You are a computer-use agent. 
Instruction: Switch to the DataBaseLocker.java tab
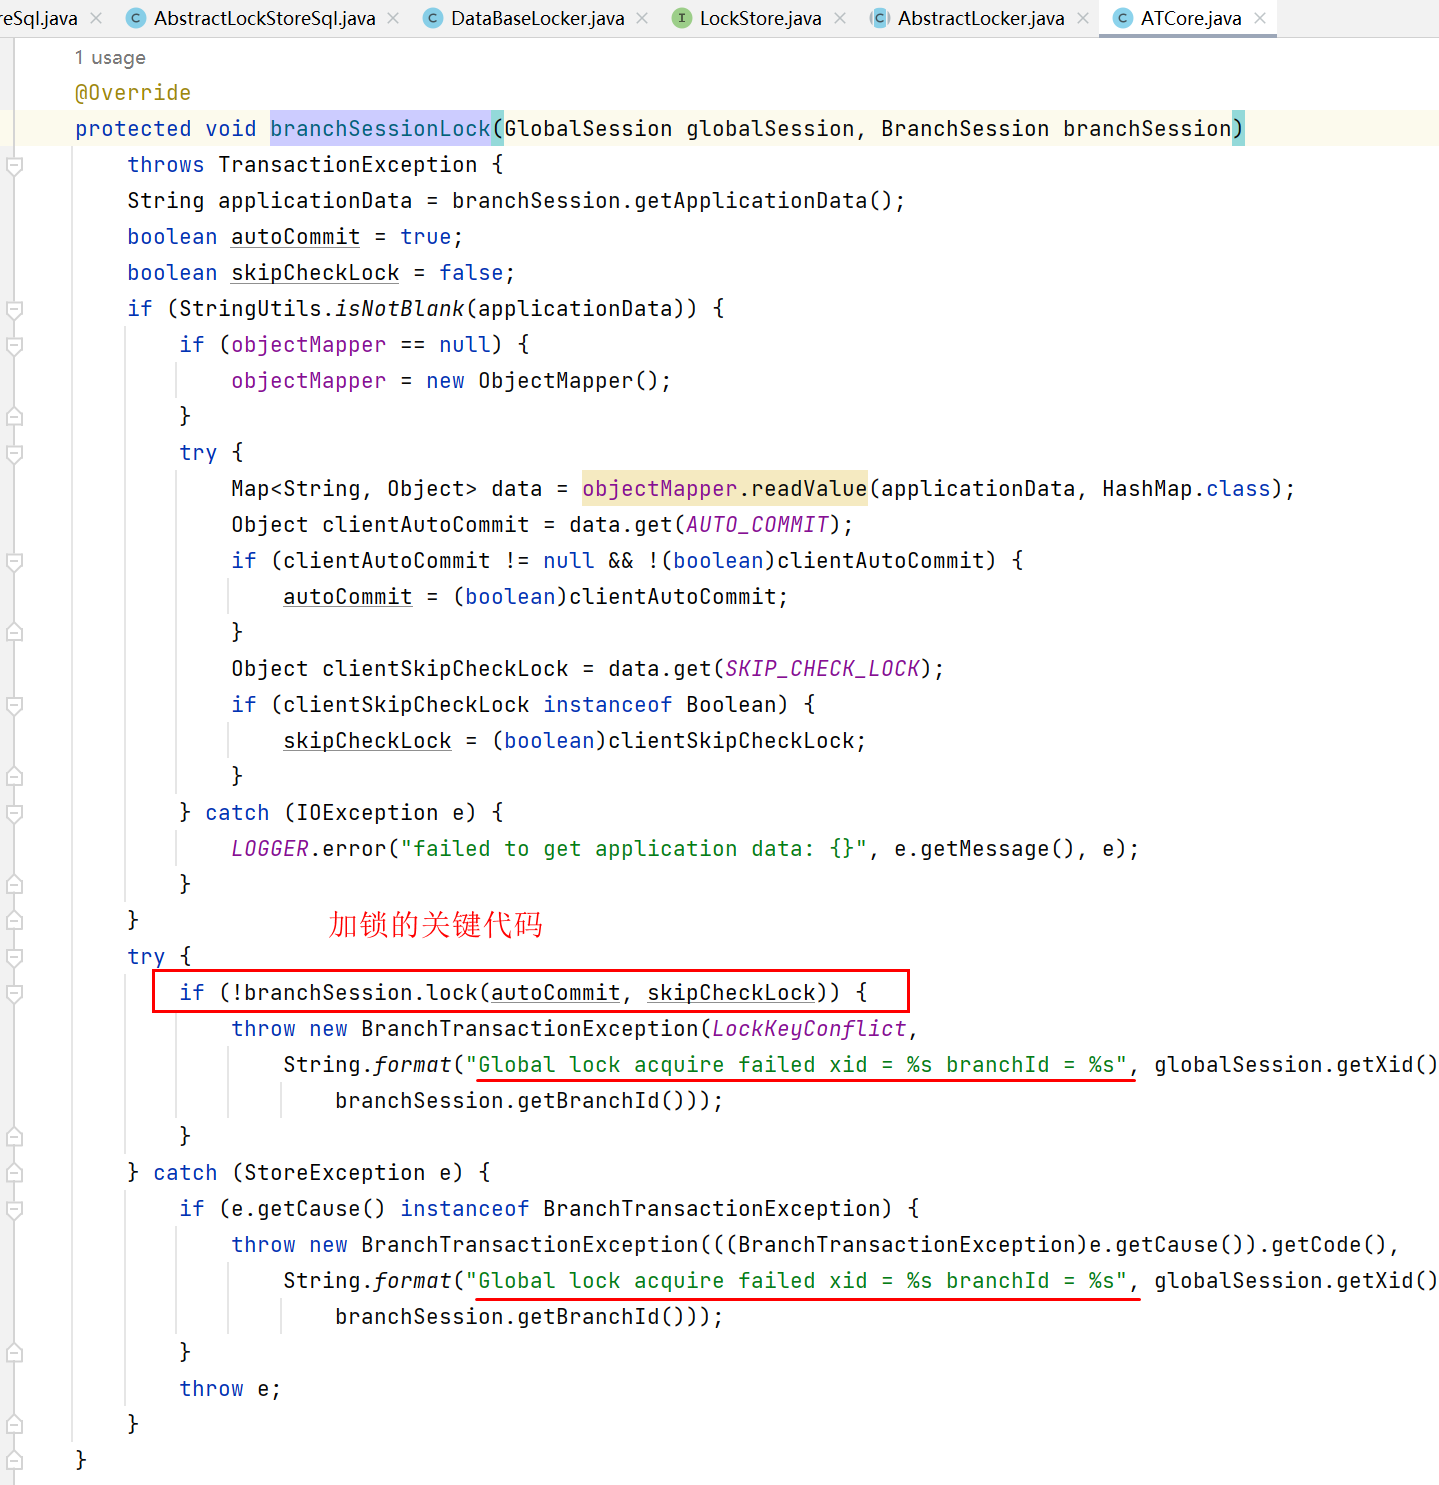(537, 18)
